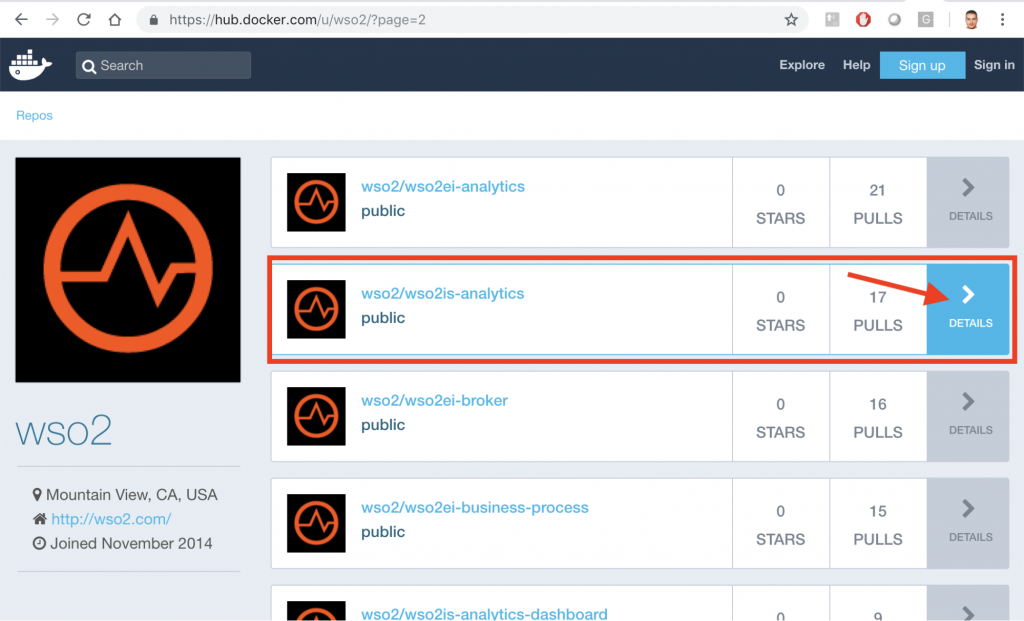Open Chrome three-dot menu
This screenshot has height=621, width=1024.
point(1002,19)
